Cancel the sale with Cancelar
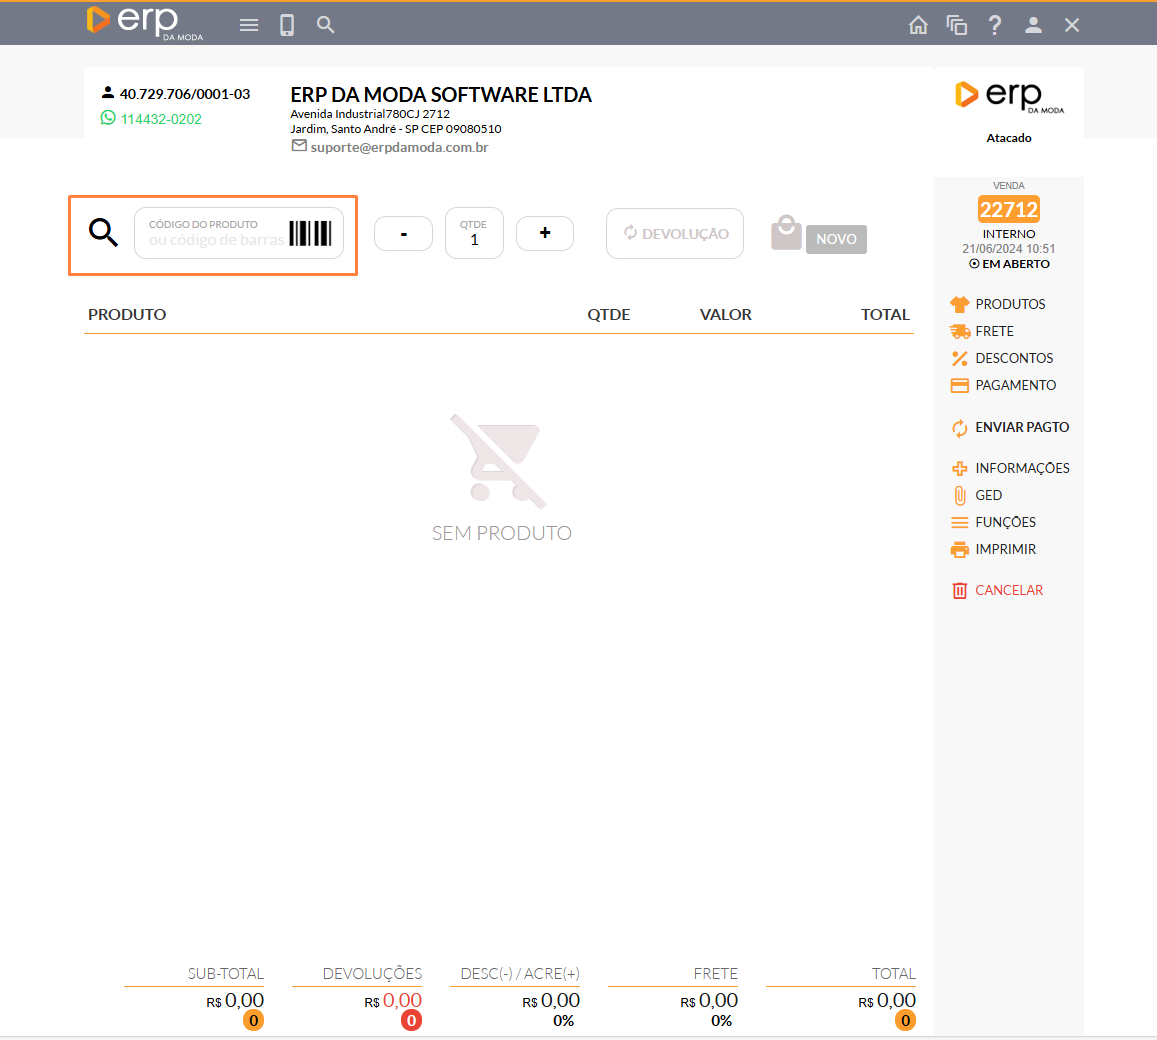The width and height of the screenshot is (1157, 1040). coord(1008,590)
